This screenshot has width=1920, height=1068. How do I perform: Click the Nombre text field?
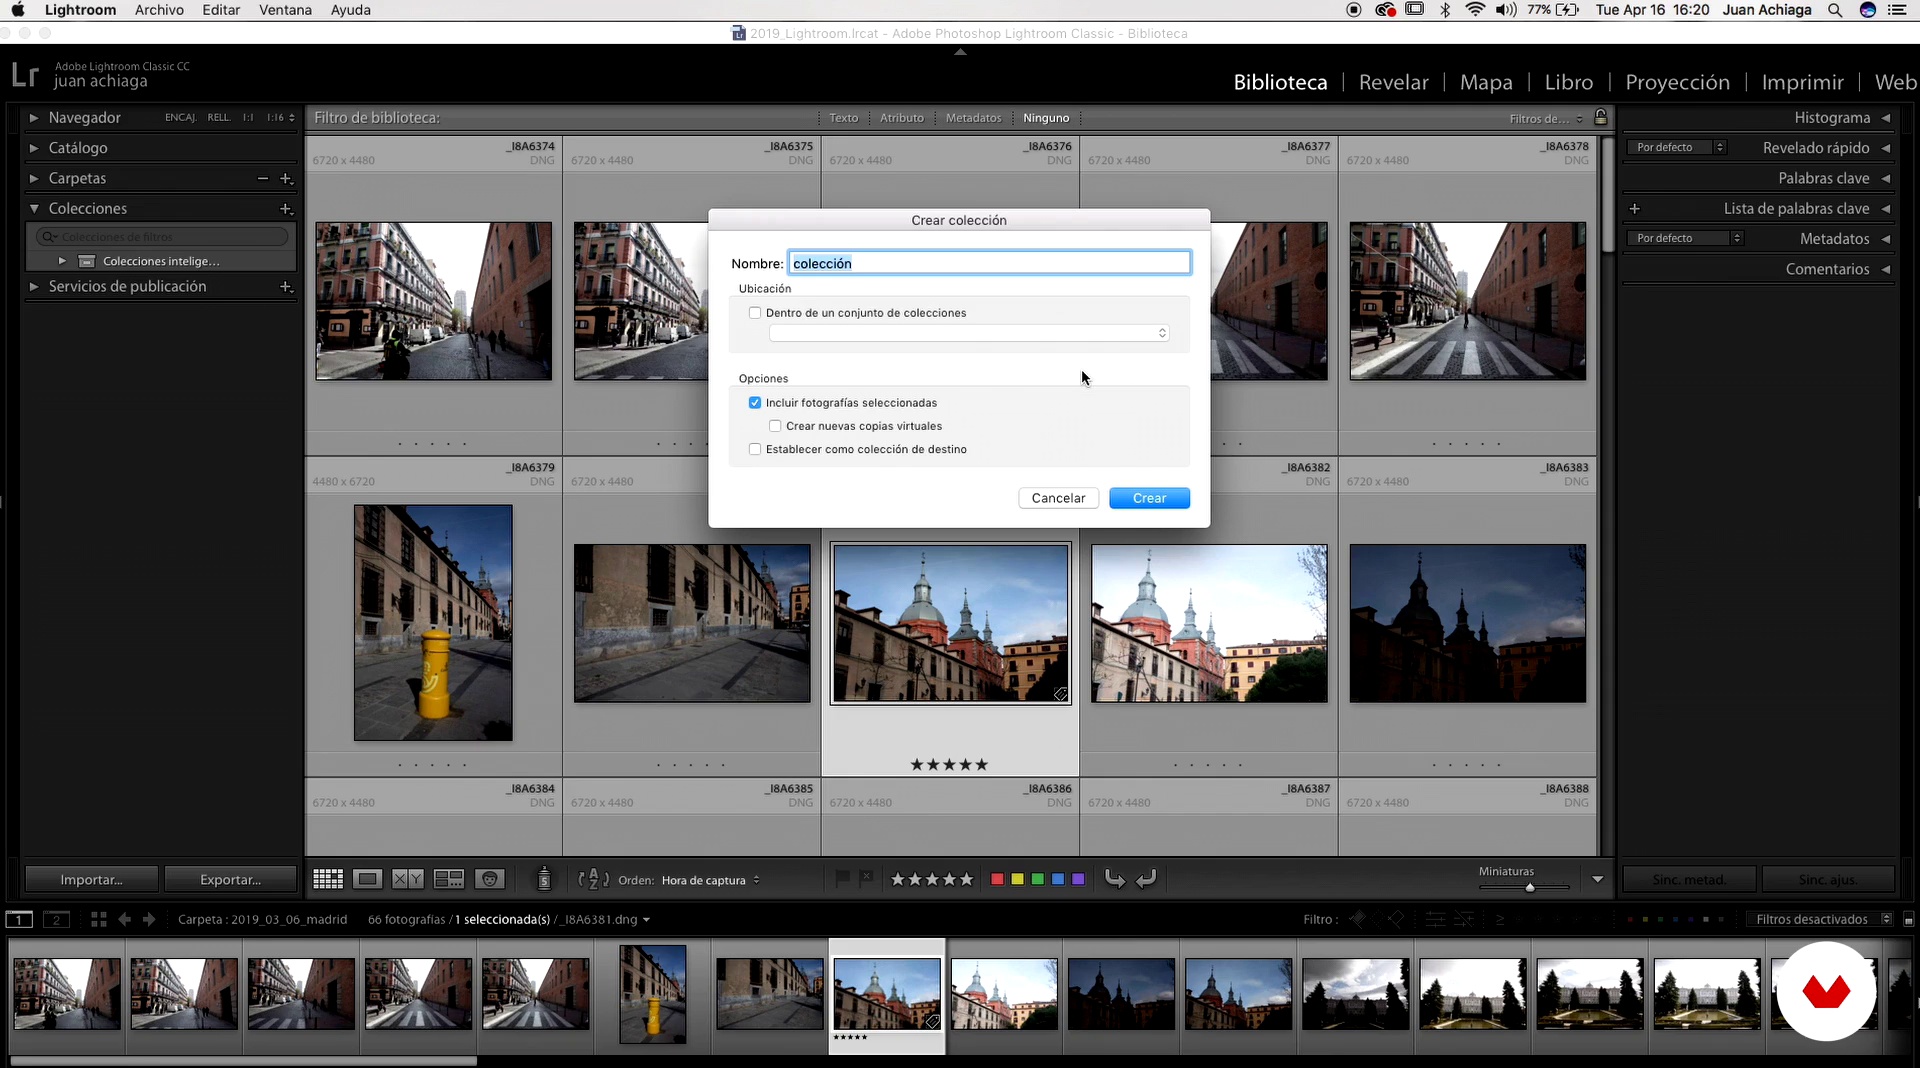tap(989, 263)
